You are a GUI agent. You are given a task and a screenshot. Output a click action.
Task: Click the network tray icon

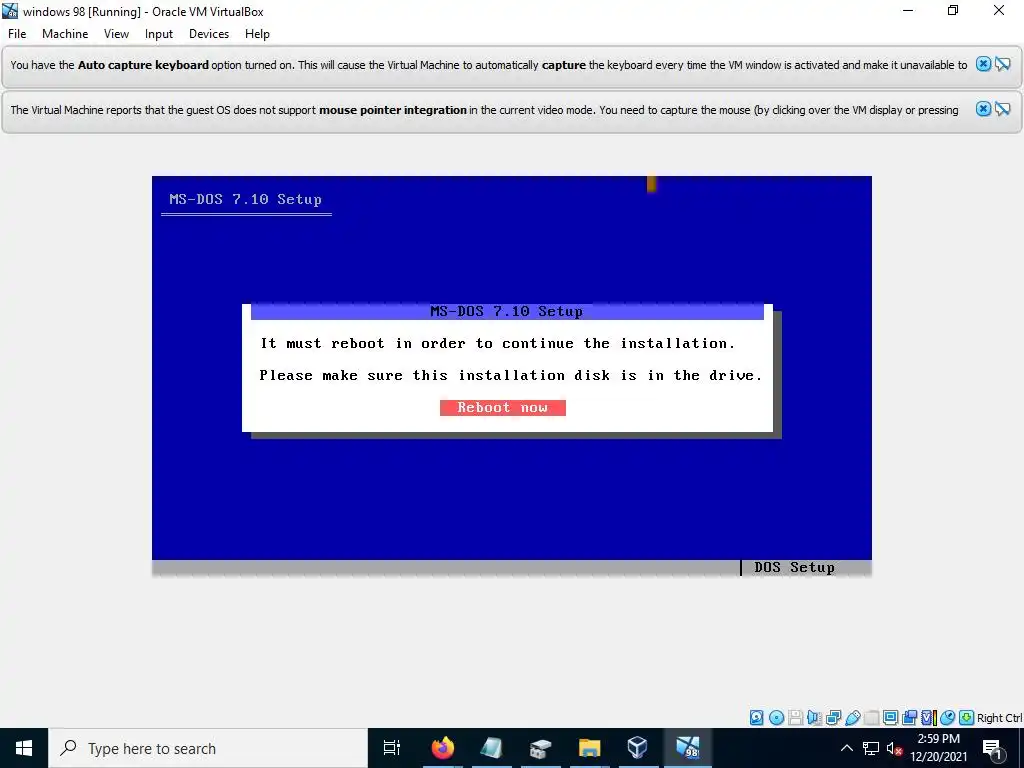coord(871,748)
